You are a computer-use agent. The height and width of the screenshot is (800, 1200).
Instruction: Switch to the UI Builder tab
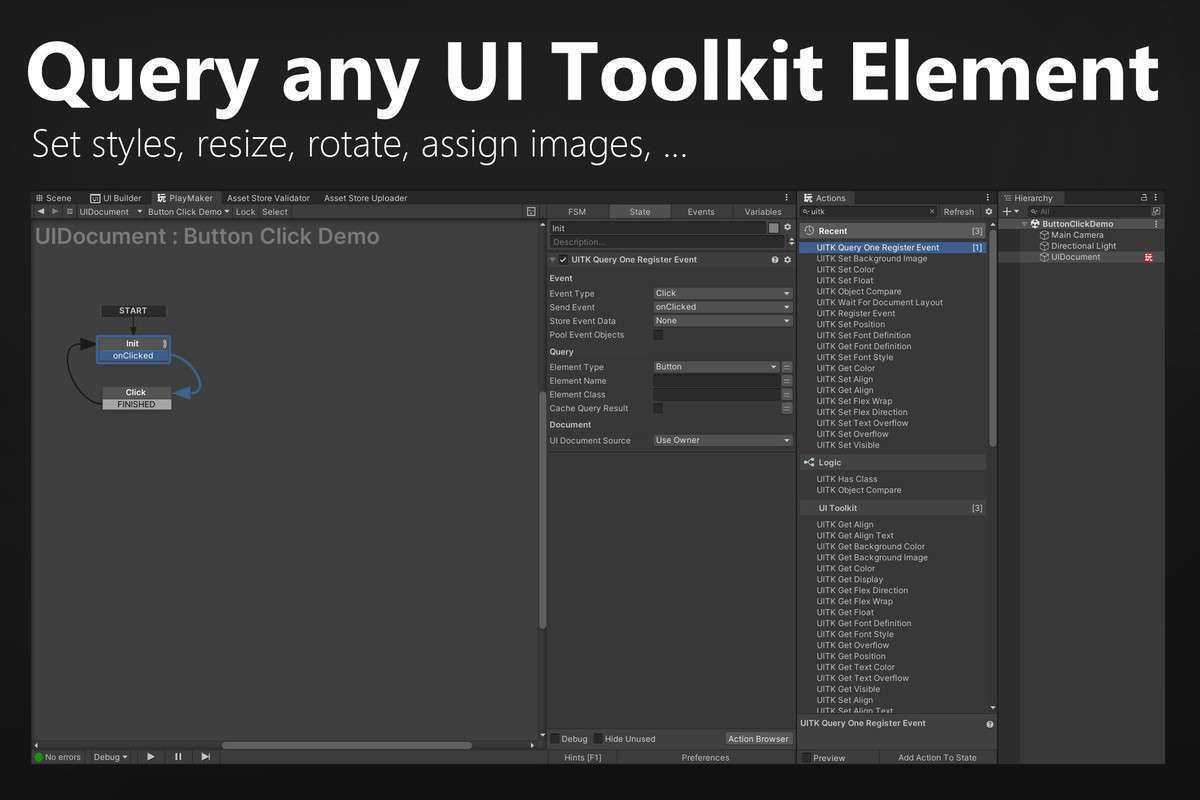(116, 198)
